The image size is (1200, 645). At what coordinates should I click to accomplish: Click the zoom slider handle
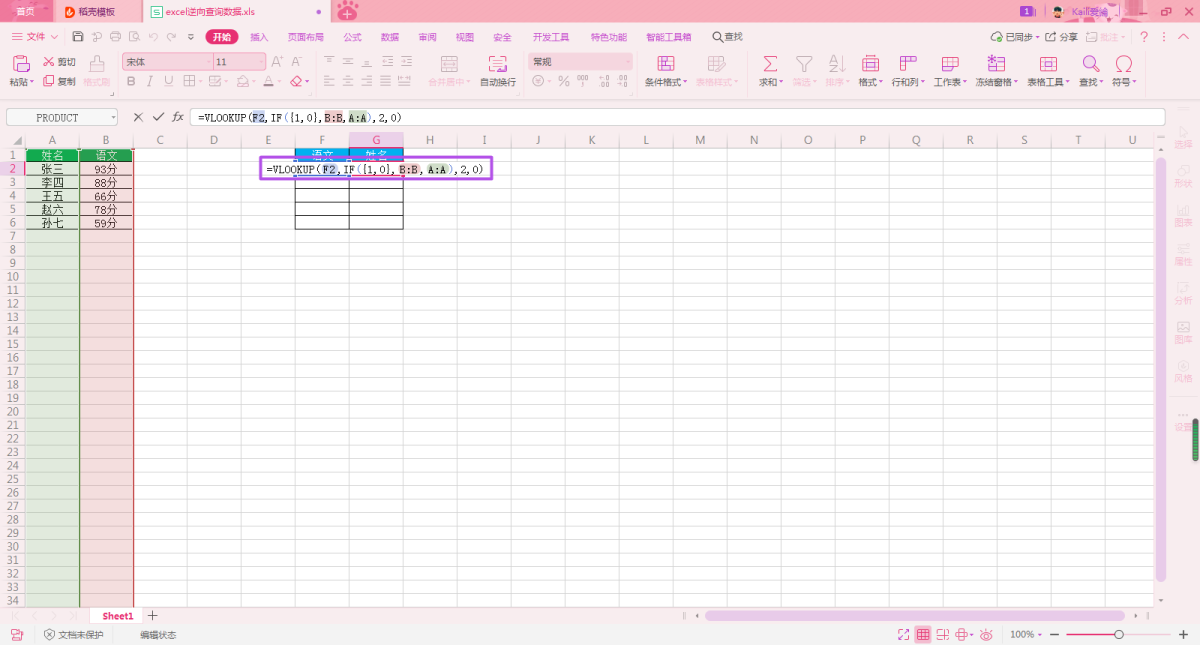(1118, 634)
